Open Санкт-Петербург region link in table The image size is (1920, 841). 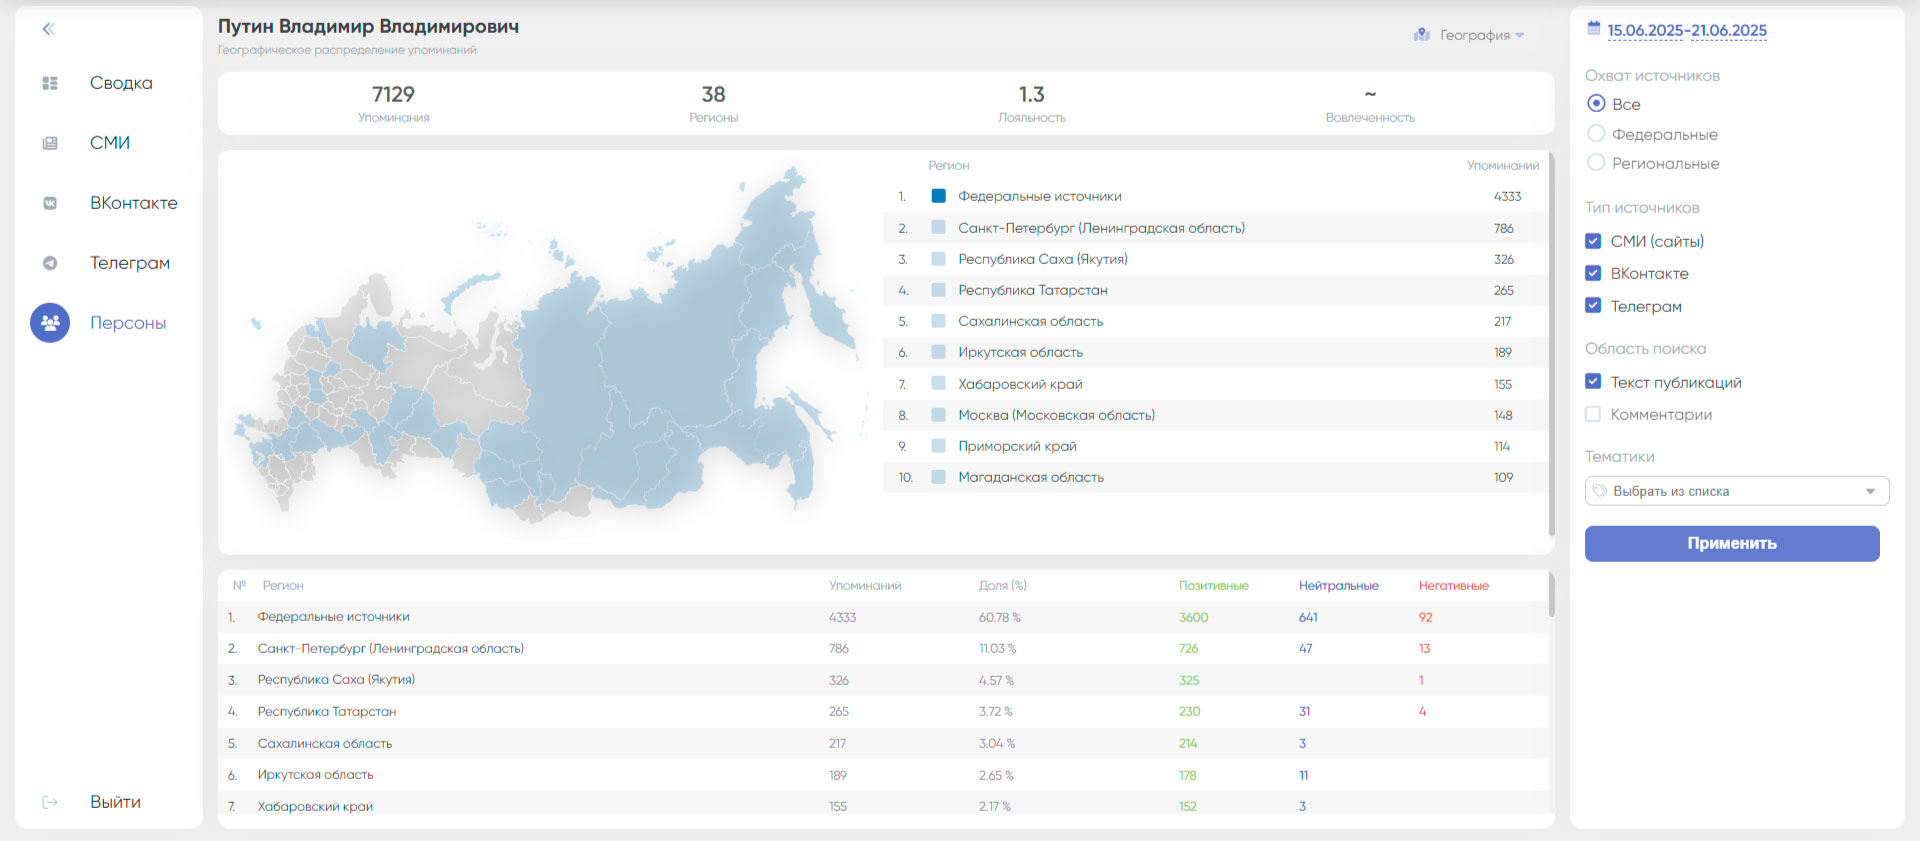tap(390, 648)
